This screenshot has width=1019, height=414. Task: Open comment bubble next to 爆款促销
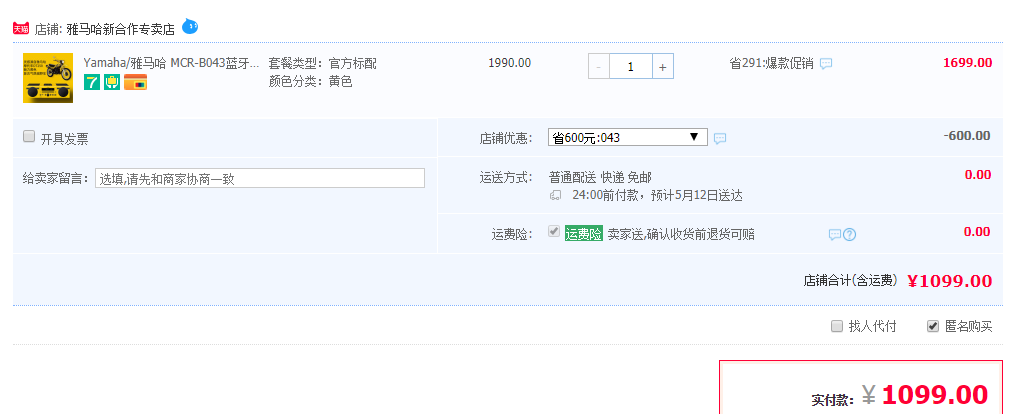pos(826,64)
